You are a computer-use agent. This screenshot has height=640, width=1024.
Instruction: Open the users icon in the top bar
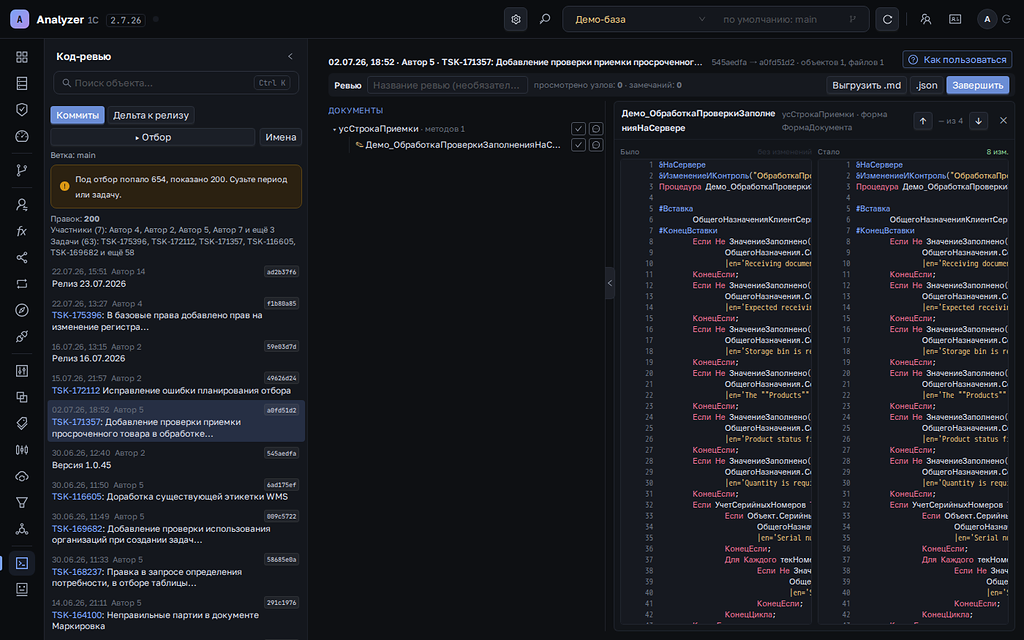point(925,20)
